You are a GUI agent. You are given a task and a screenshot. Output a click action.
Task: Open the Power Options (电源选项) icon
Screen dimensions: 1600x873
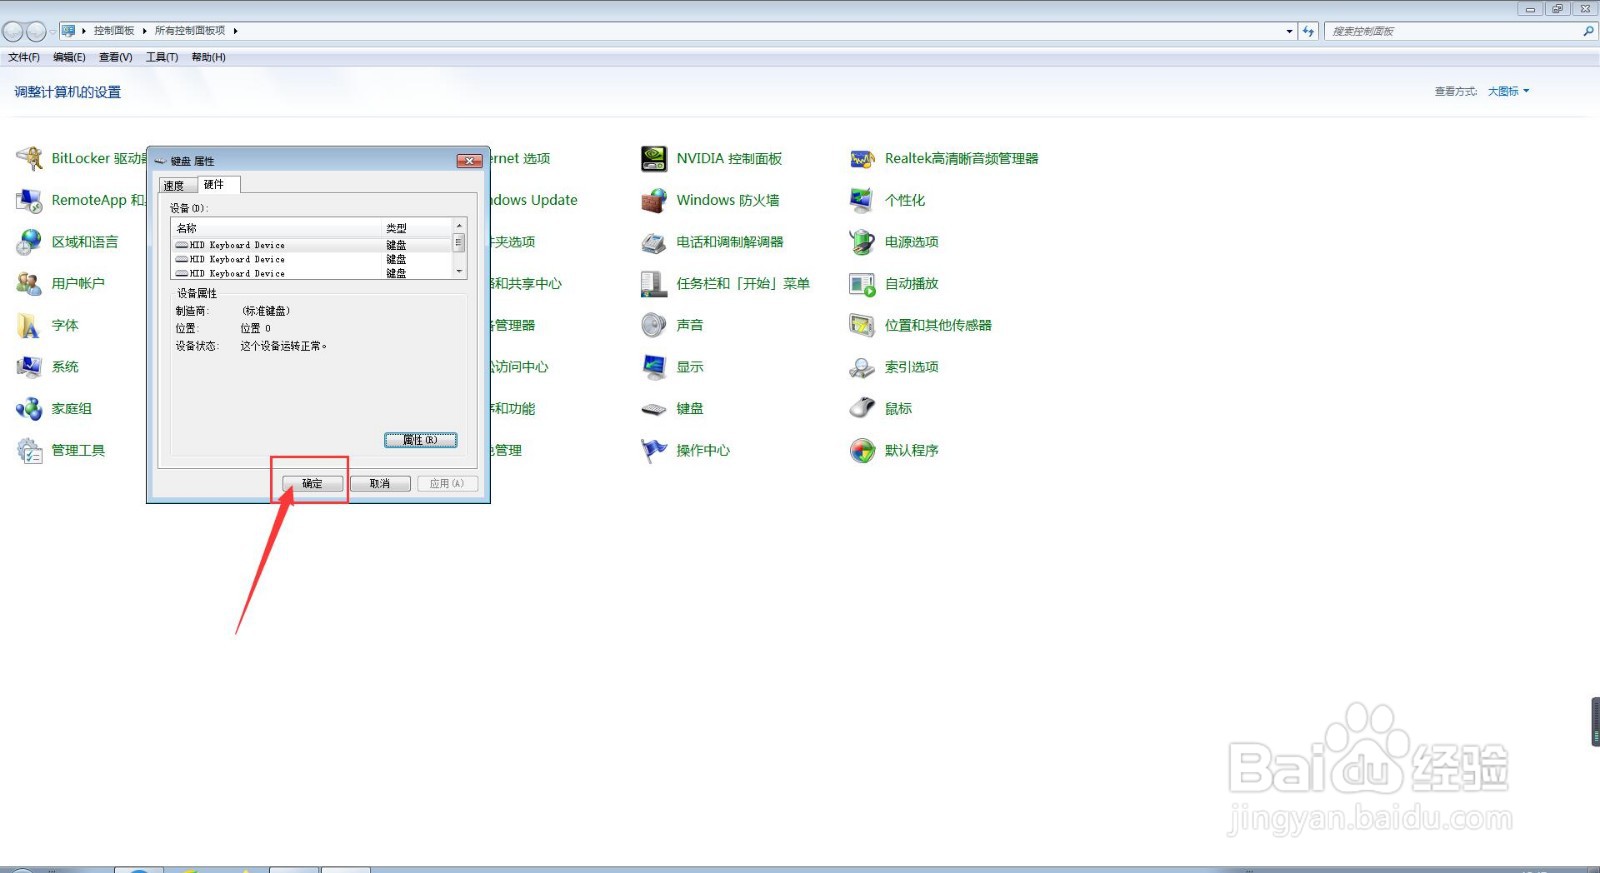(x=862, y=242)
